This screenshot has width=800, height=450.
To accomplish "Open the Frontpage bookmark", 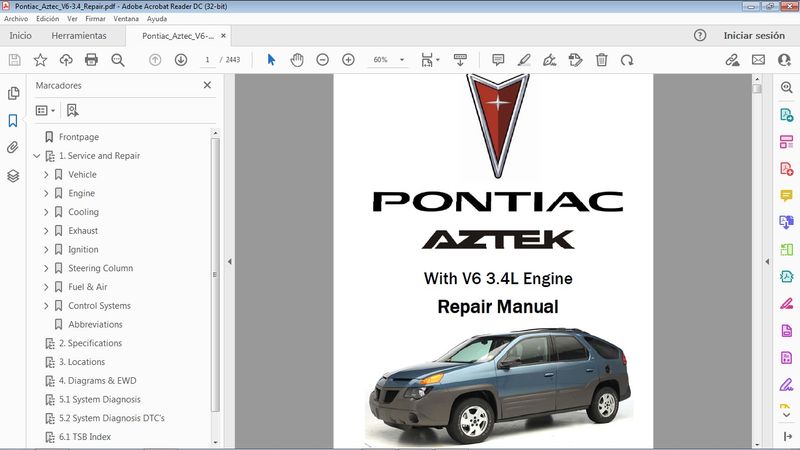I will 79,137.
